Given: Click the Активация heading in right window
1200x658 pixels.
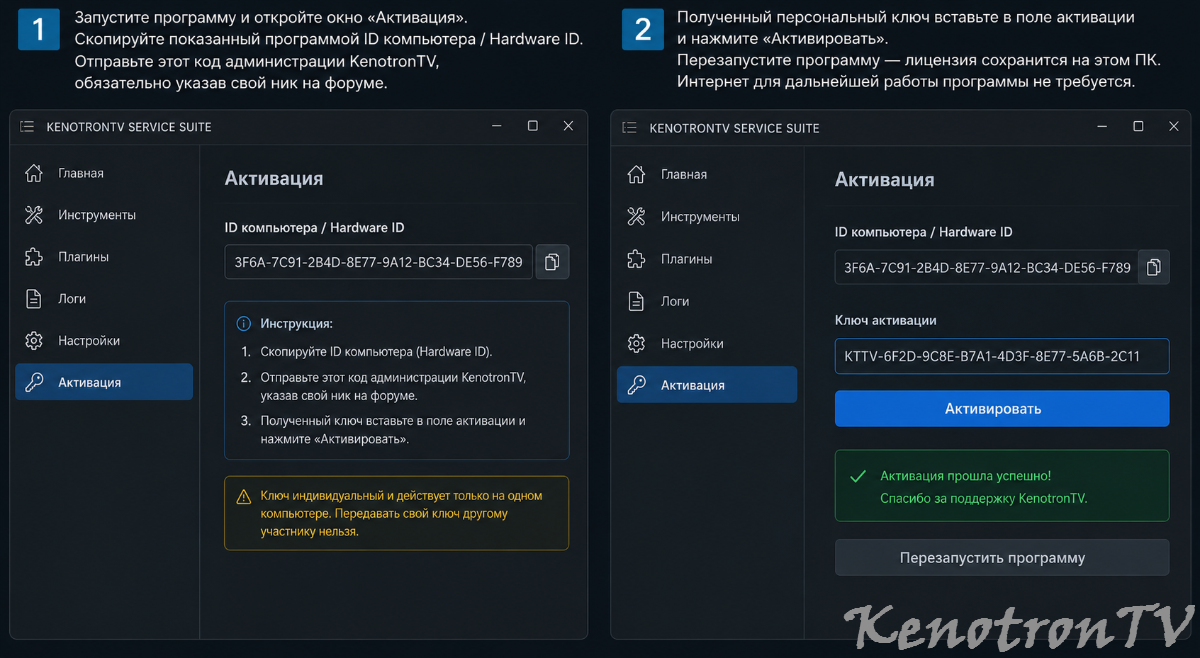Looking at the screenshot, I should tap(885, 180).
